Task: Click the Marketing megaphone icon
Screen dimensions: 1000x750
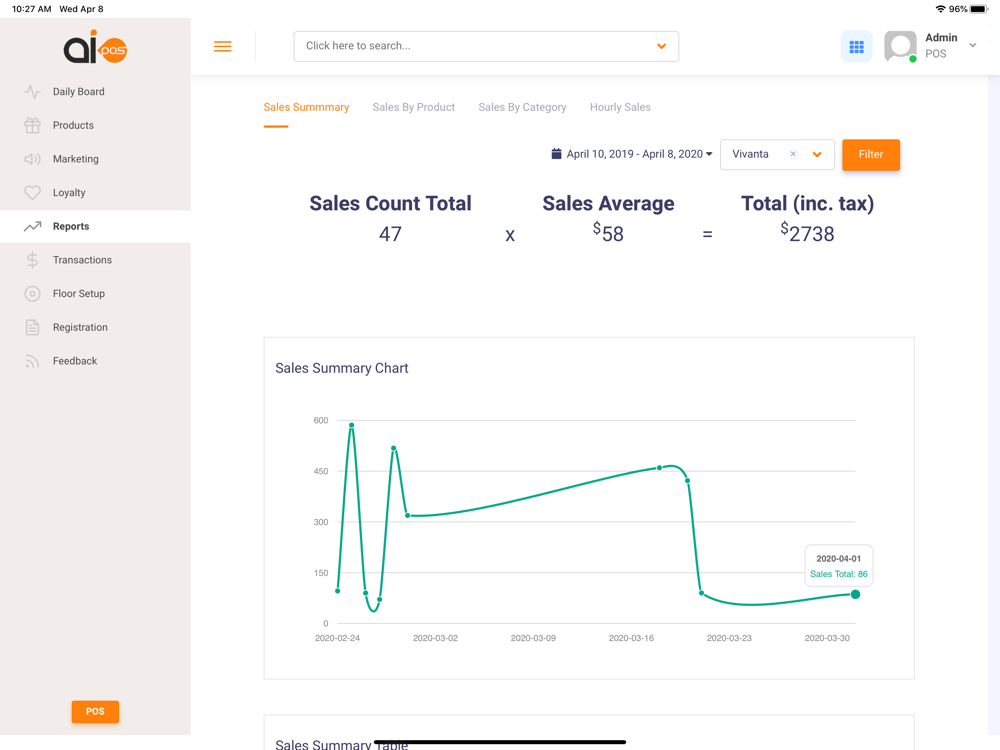Action: point(32,159)
